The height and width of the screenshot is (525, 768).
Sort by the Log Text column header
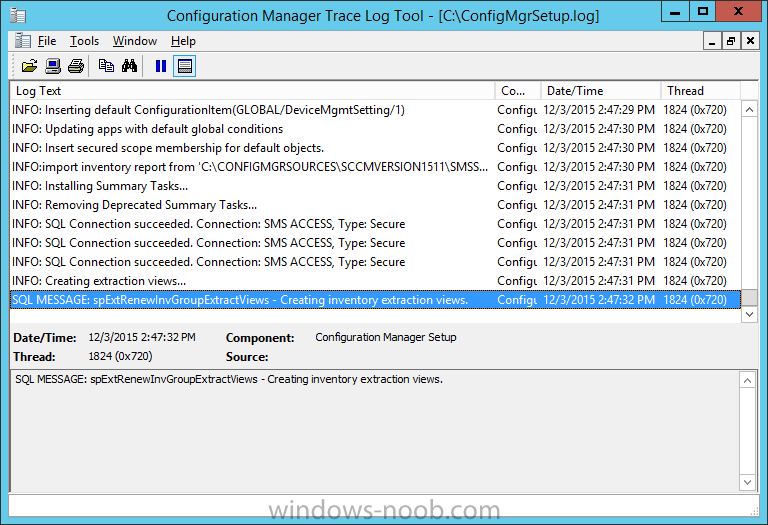coord(252,91)
